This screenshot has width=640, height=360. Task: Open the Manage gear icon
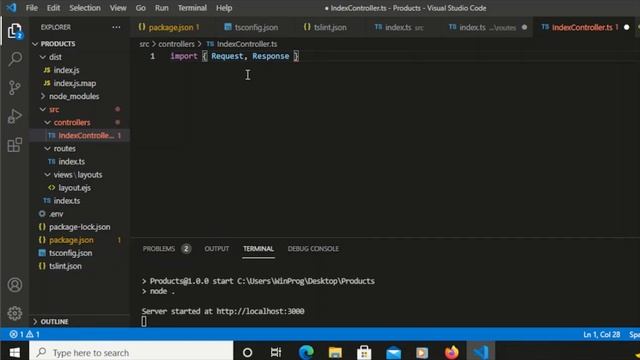pyautogui.click(x=15, y=313)
